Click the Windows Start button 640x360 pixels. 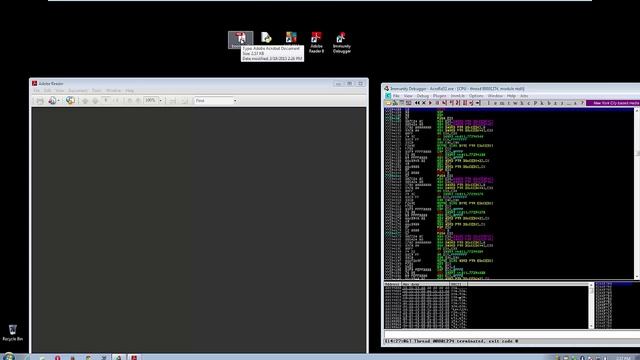tap(8, 357)
